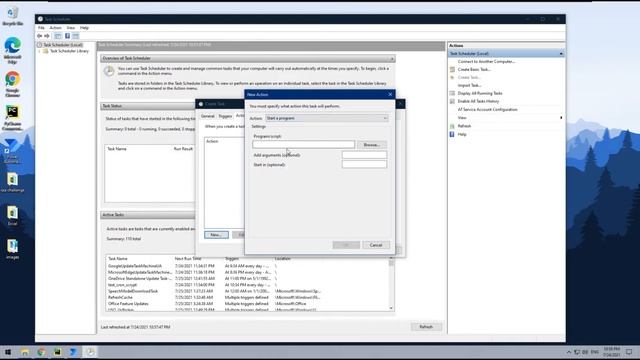Select SpeechModelDownloadTask row
Viewport: 640px width, 360px height.
click(x=248, y=291)
